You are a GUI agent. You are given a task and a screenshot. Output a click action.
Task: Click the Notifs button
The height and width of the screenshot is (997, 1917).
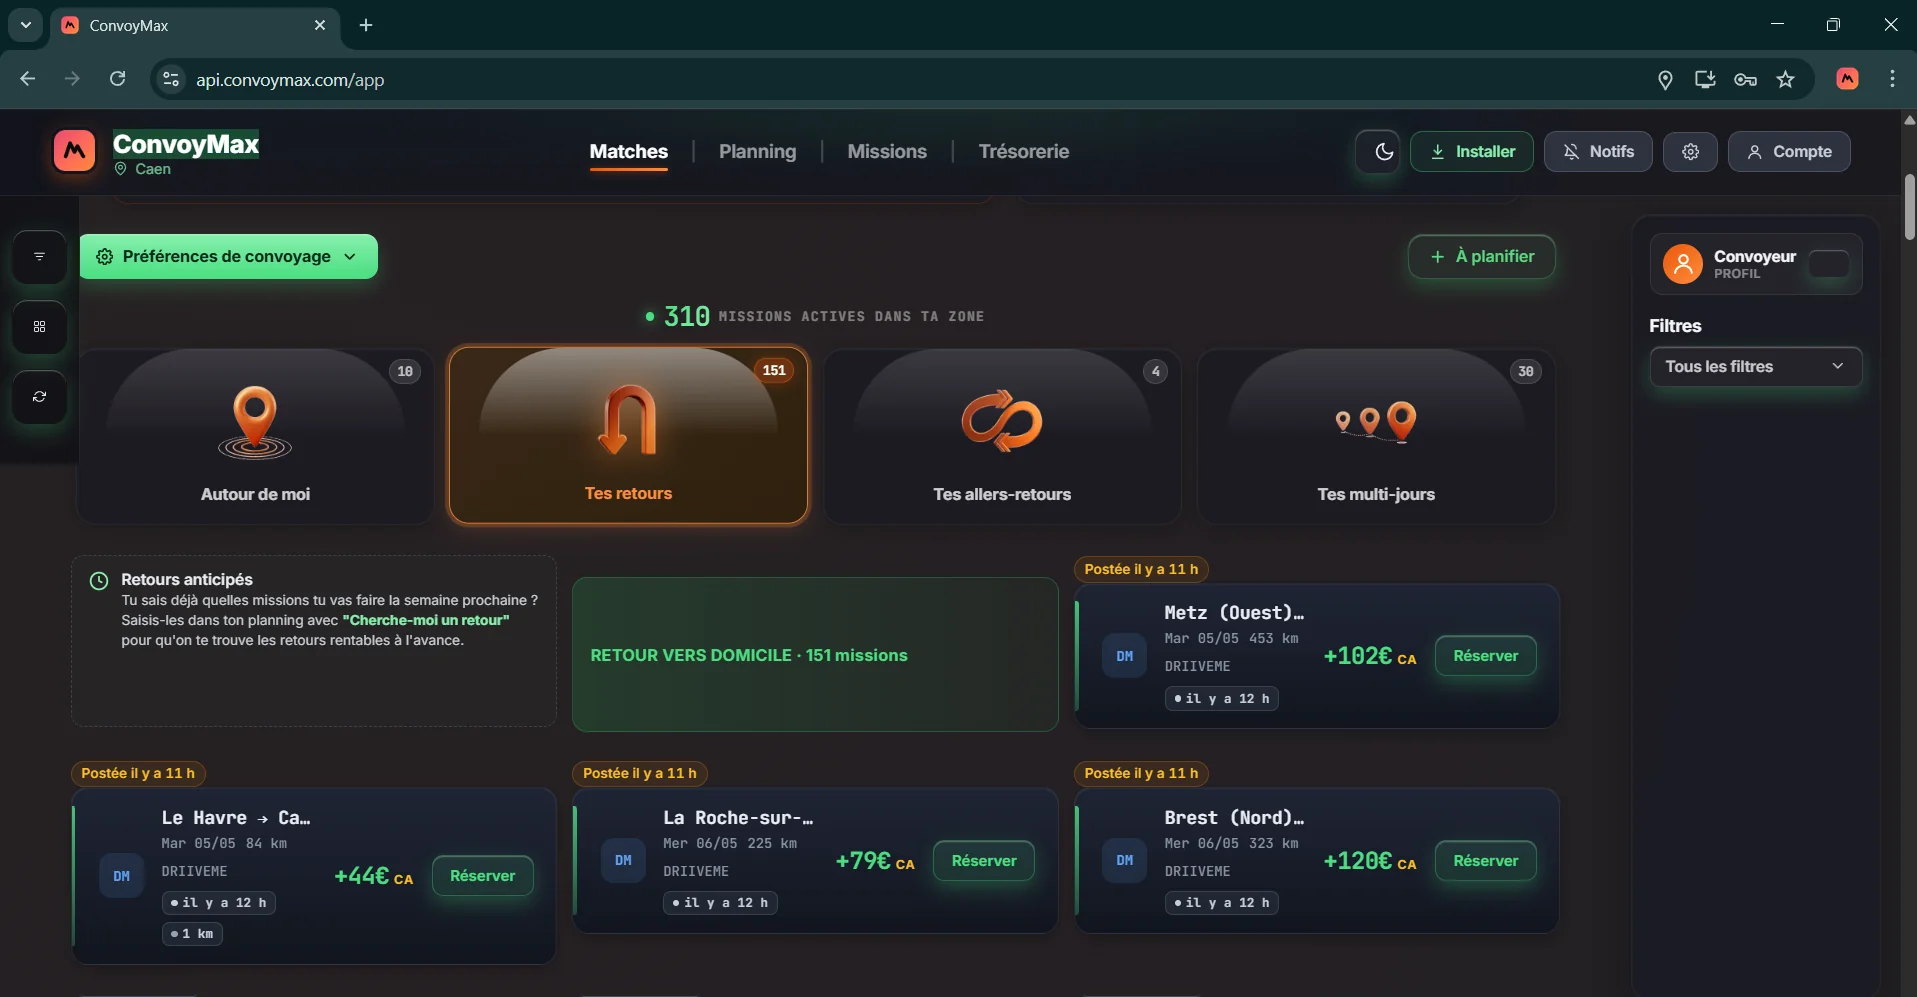pos(1598,152)
